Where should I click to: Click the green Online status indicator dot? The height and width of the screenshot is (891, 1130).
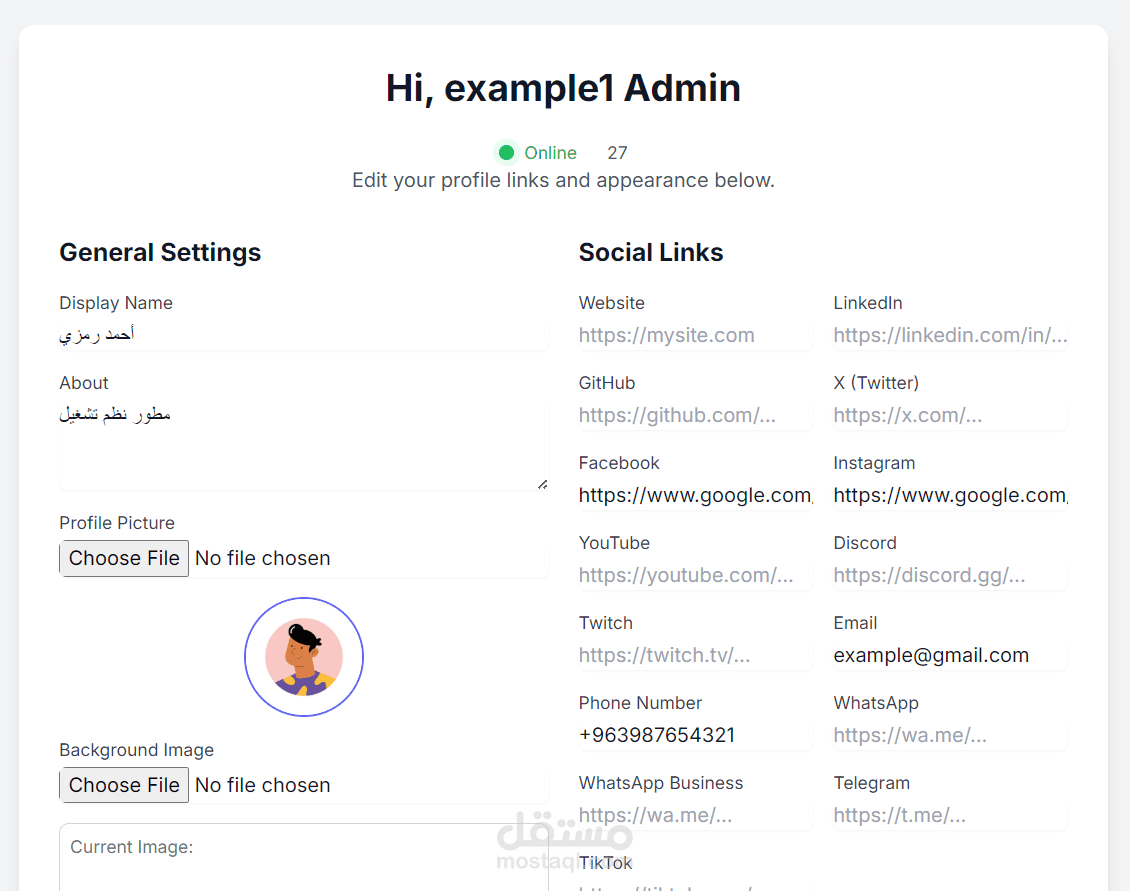(x=506, y=153)
